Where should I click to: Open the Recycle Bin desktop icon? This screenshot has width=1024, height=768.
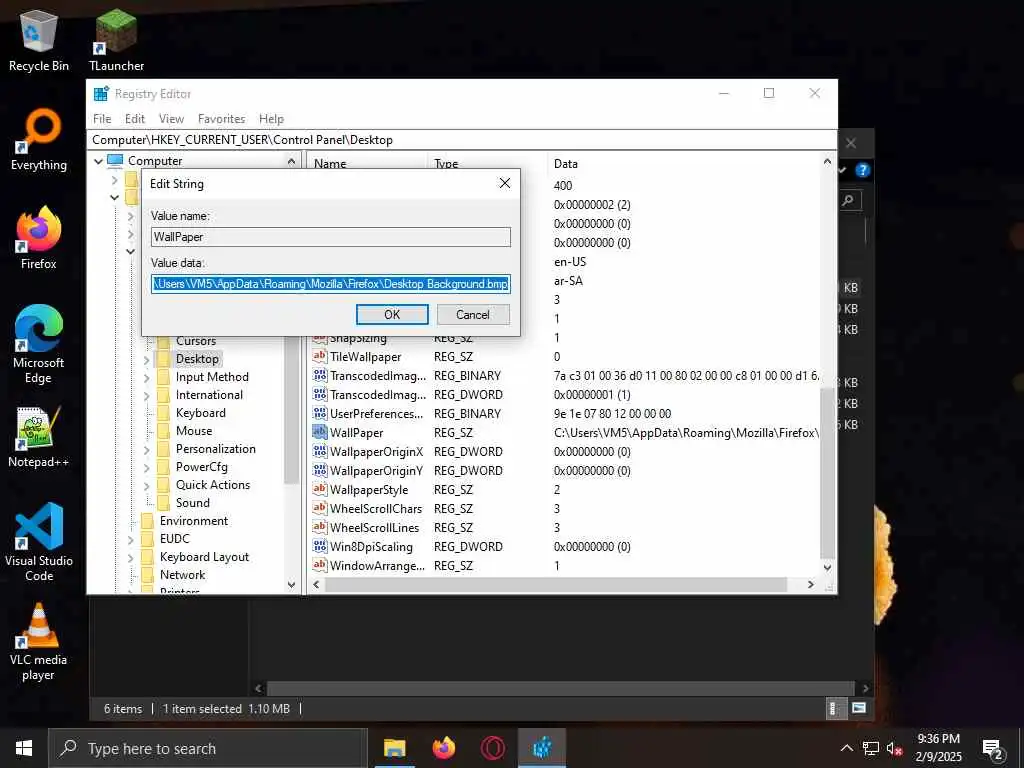click(x=39, y=40)
